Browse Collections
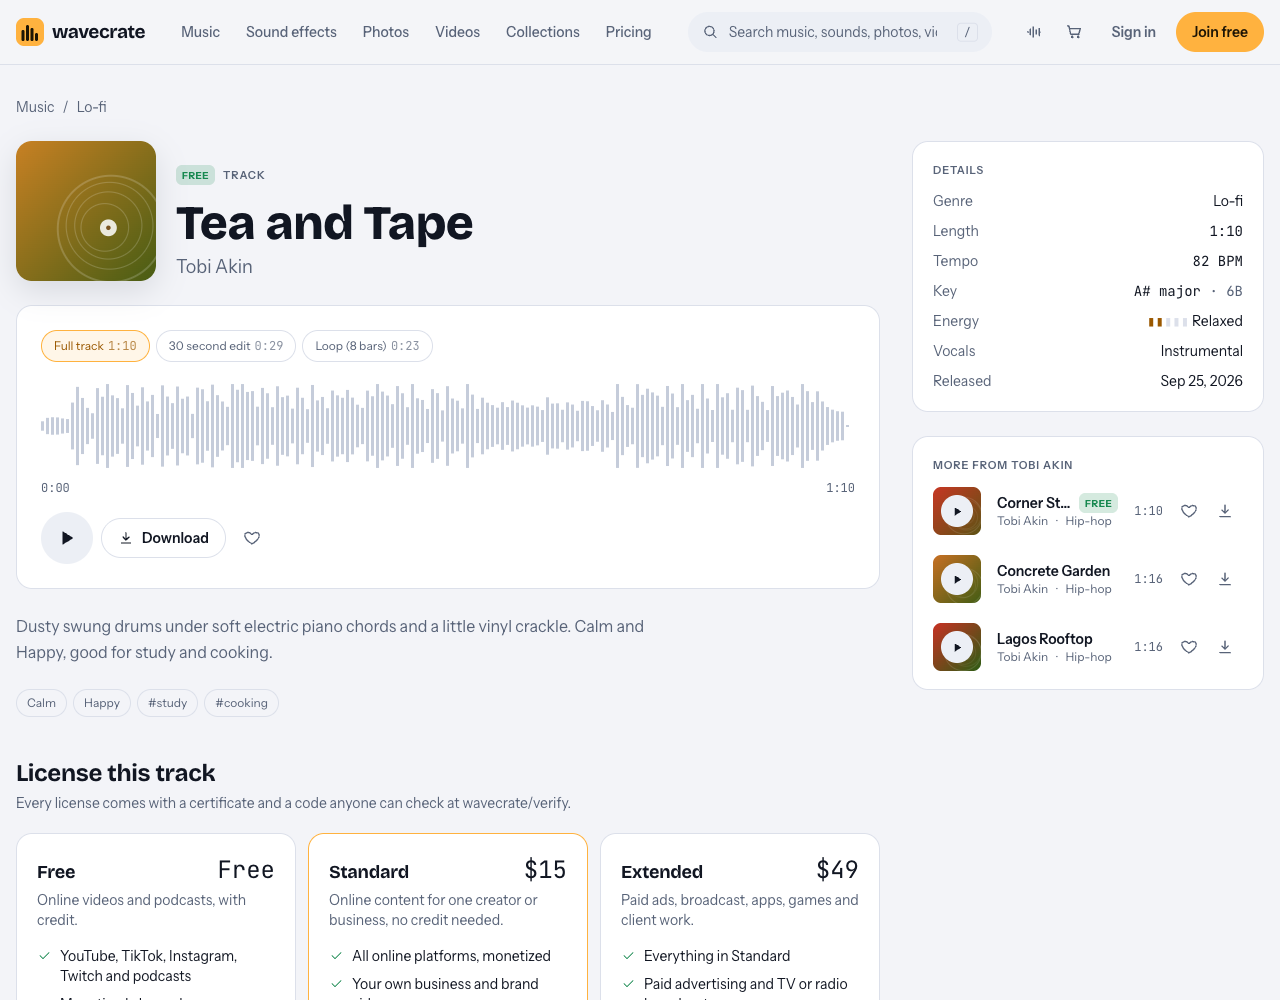This screenshot has height=1000, width=1280. (543, 32)
